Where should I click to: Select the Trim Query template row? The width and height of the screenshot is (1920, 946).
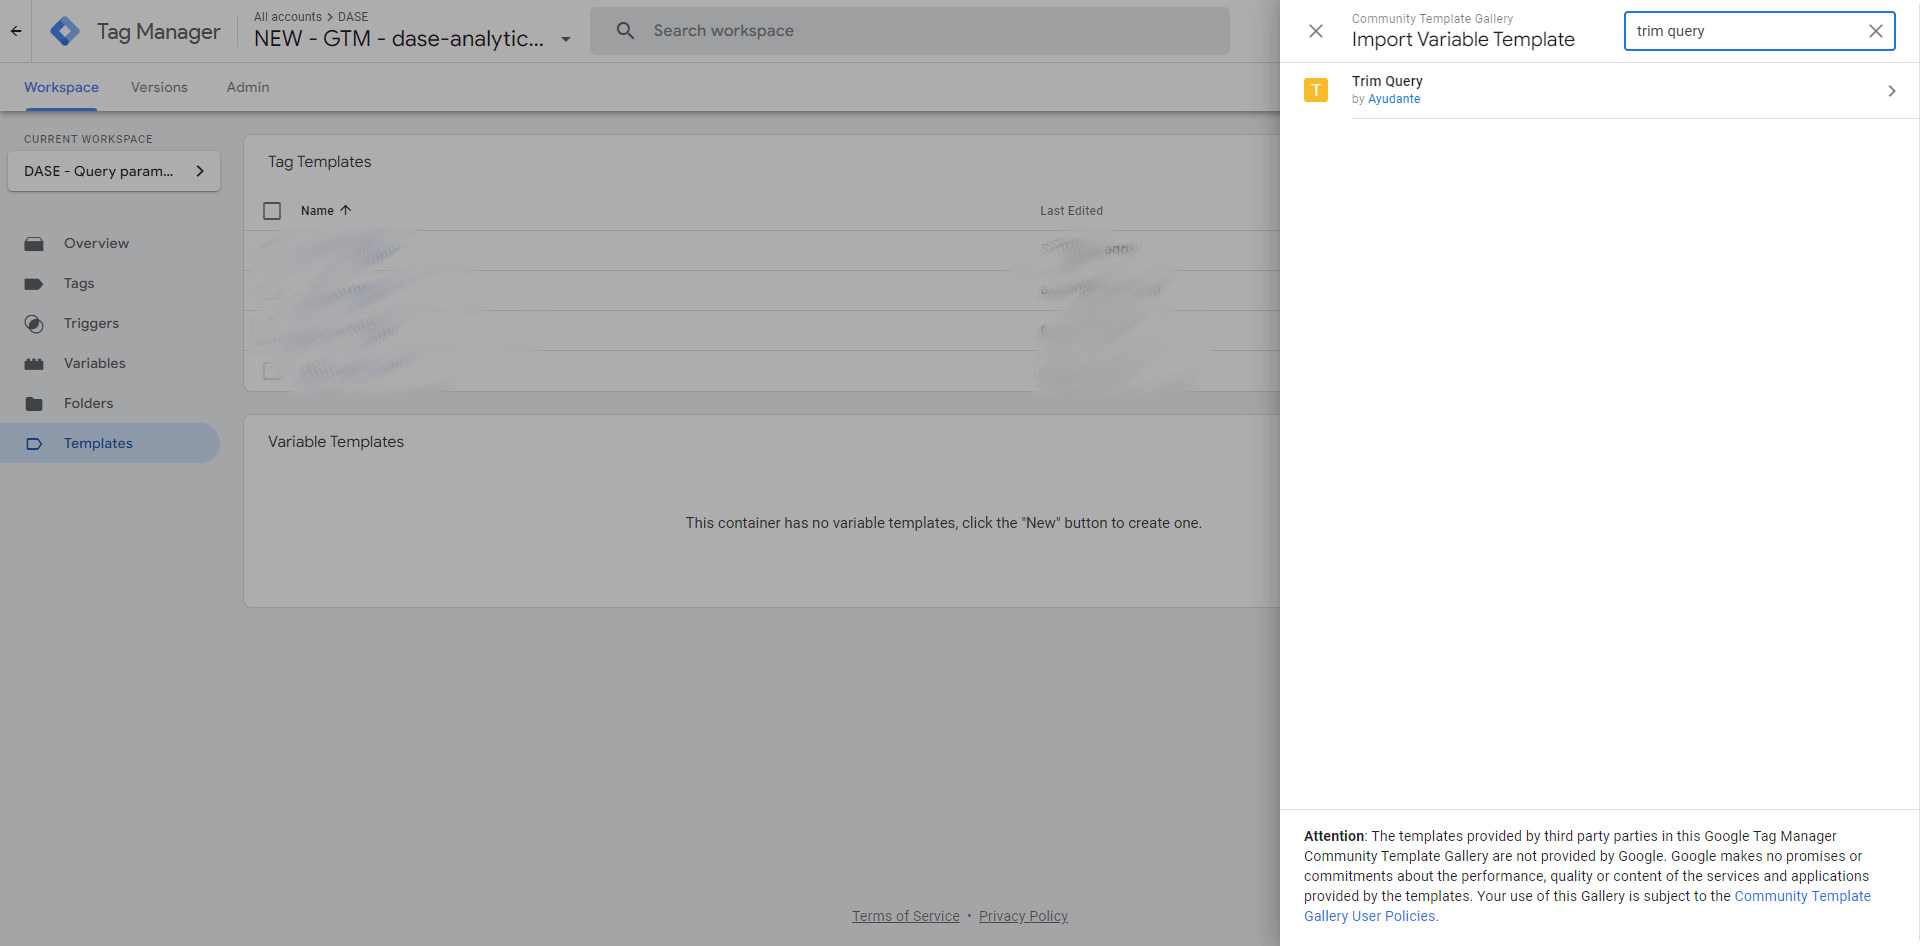tap(1600, 90)
